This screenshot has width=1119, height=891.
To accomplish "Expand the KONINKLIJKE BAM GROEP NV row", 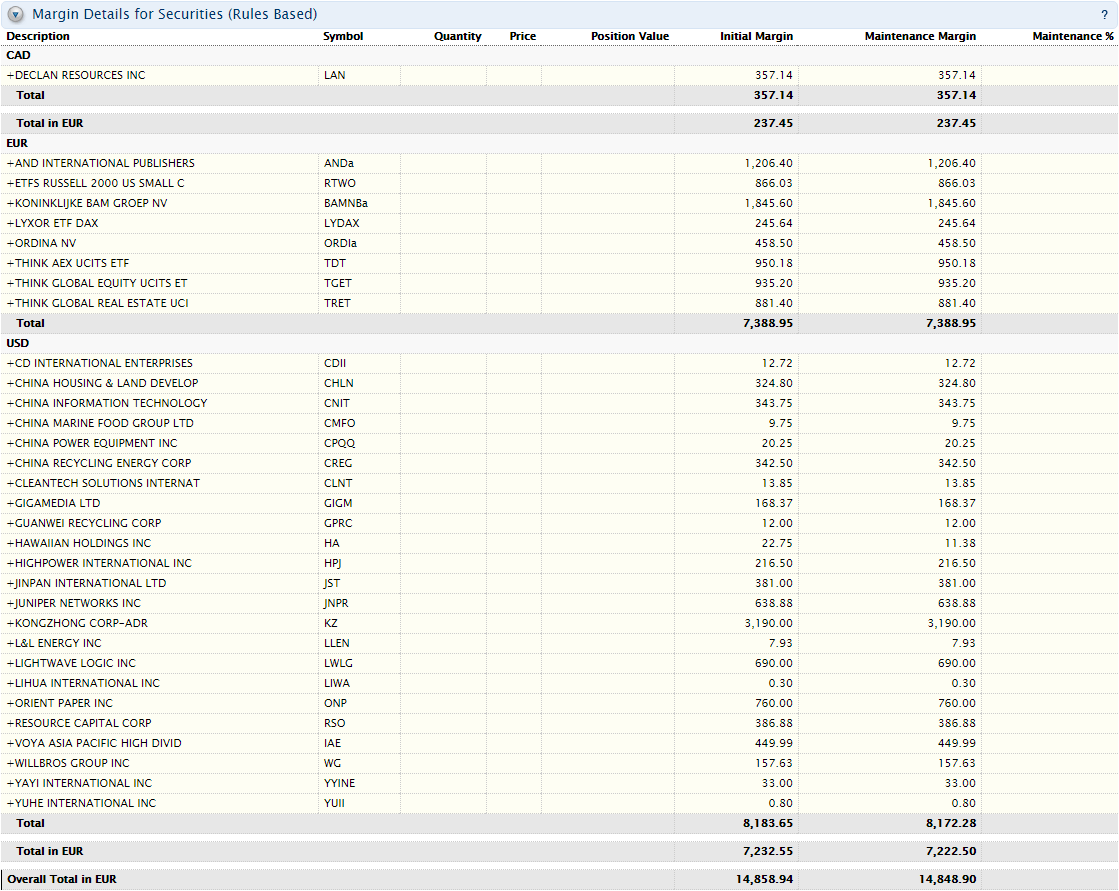I will pos(11,203).
